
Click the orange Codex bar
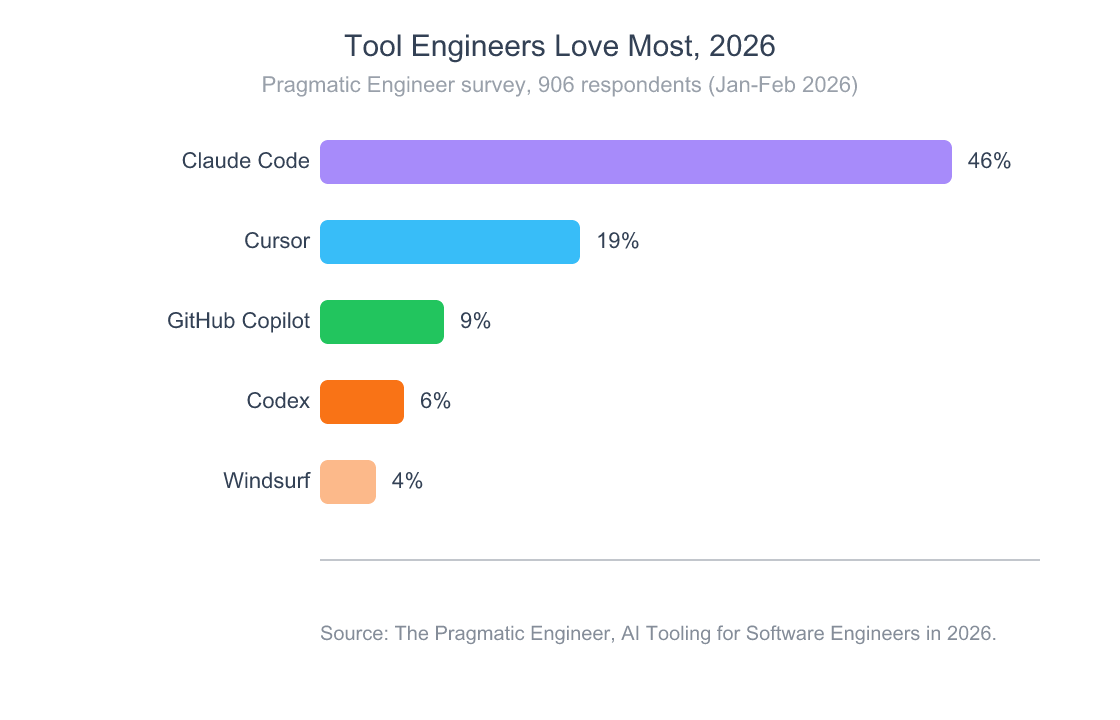tap(362, 402)
